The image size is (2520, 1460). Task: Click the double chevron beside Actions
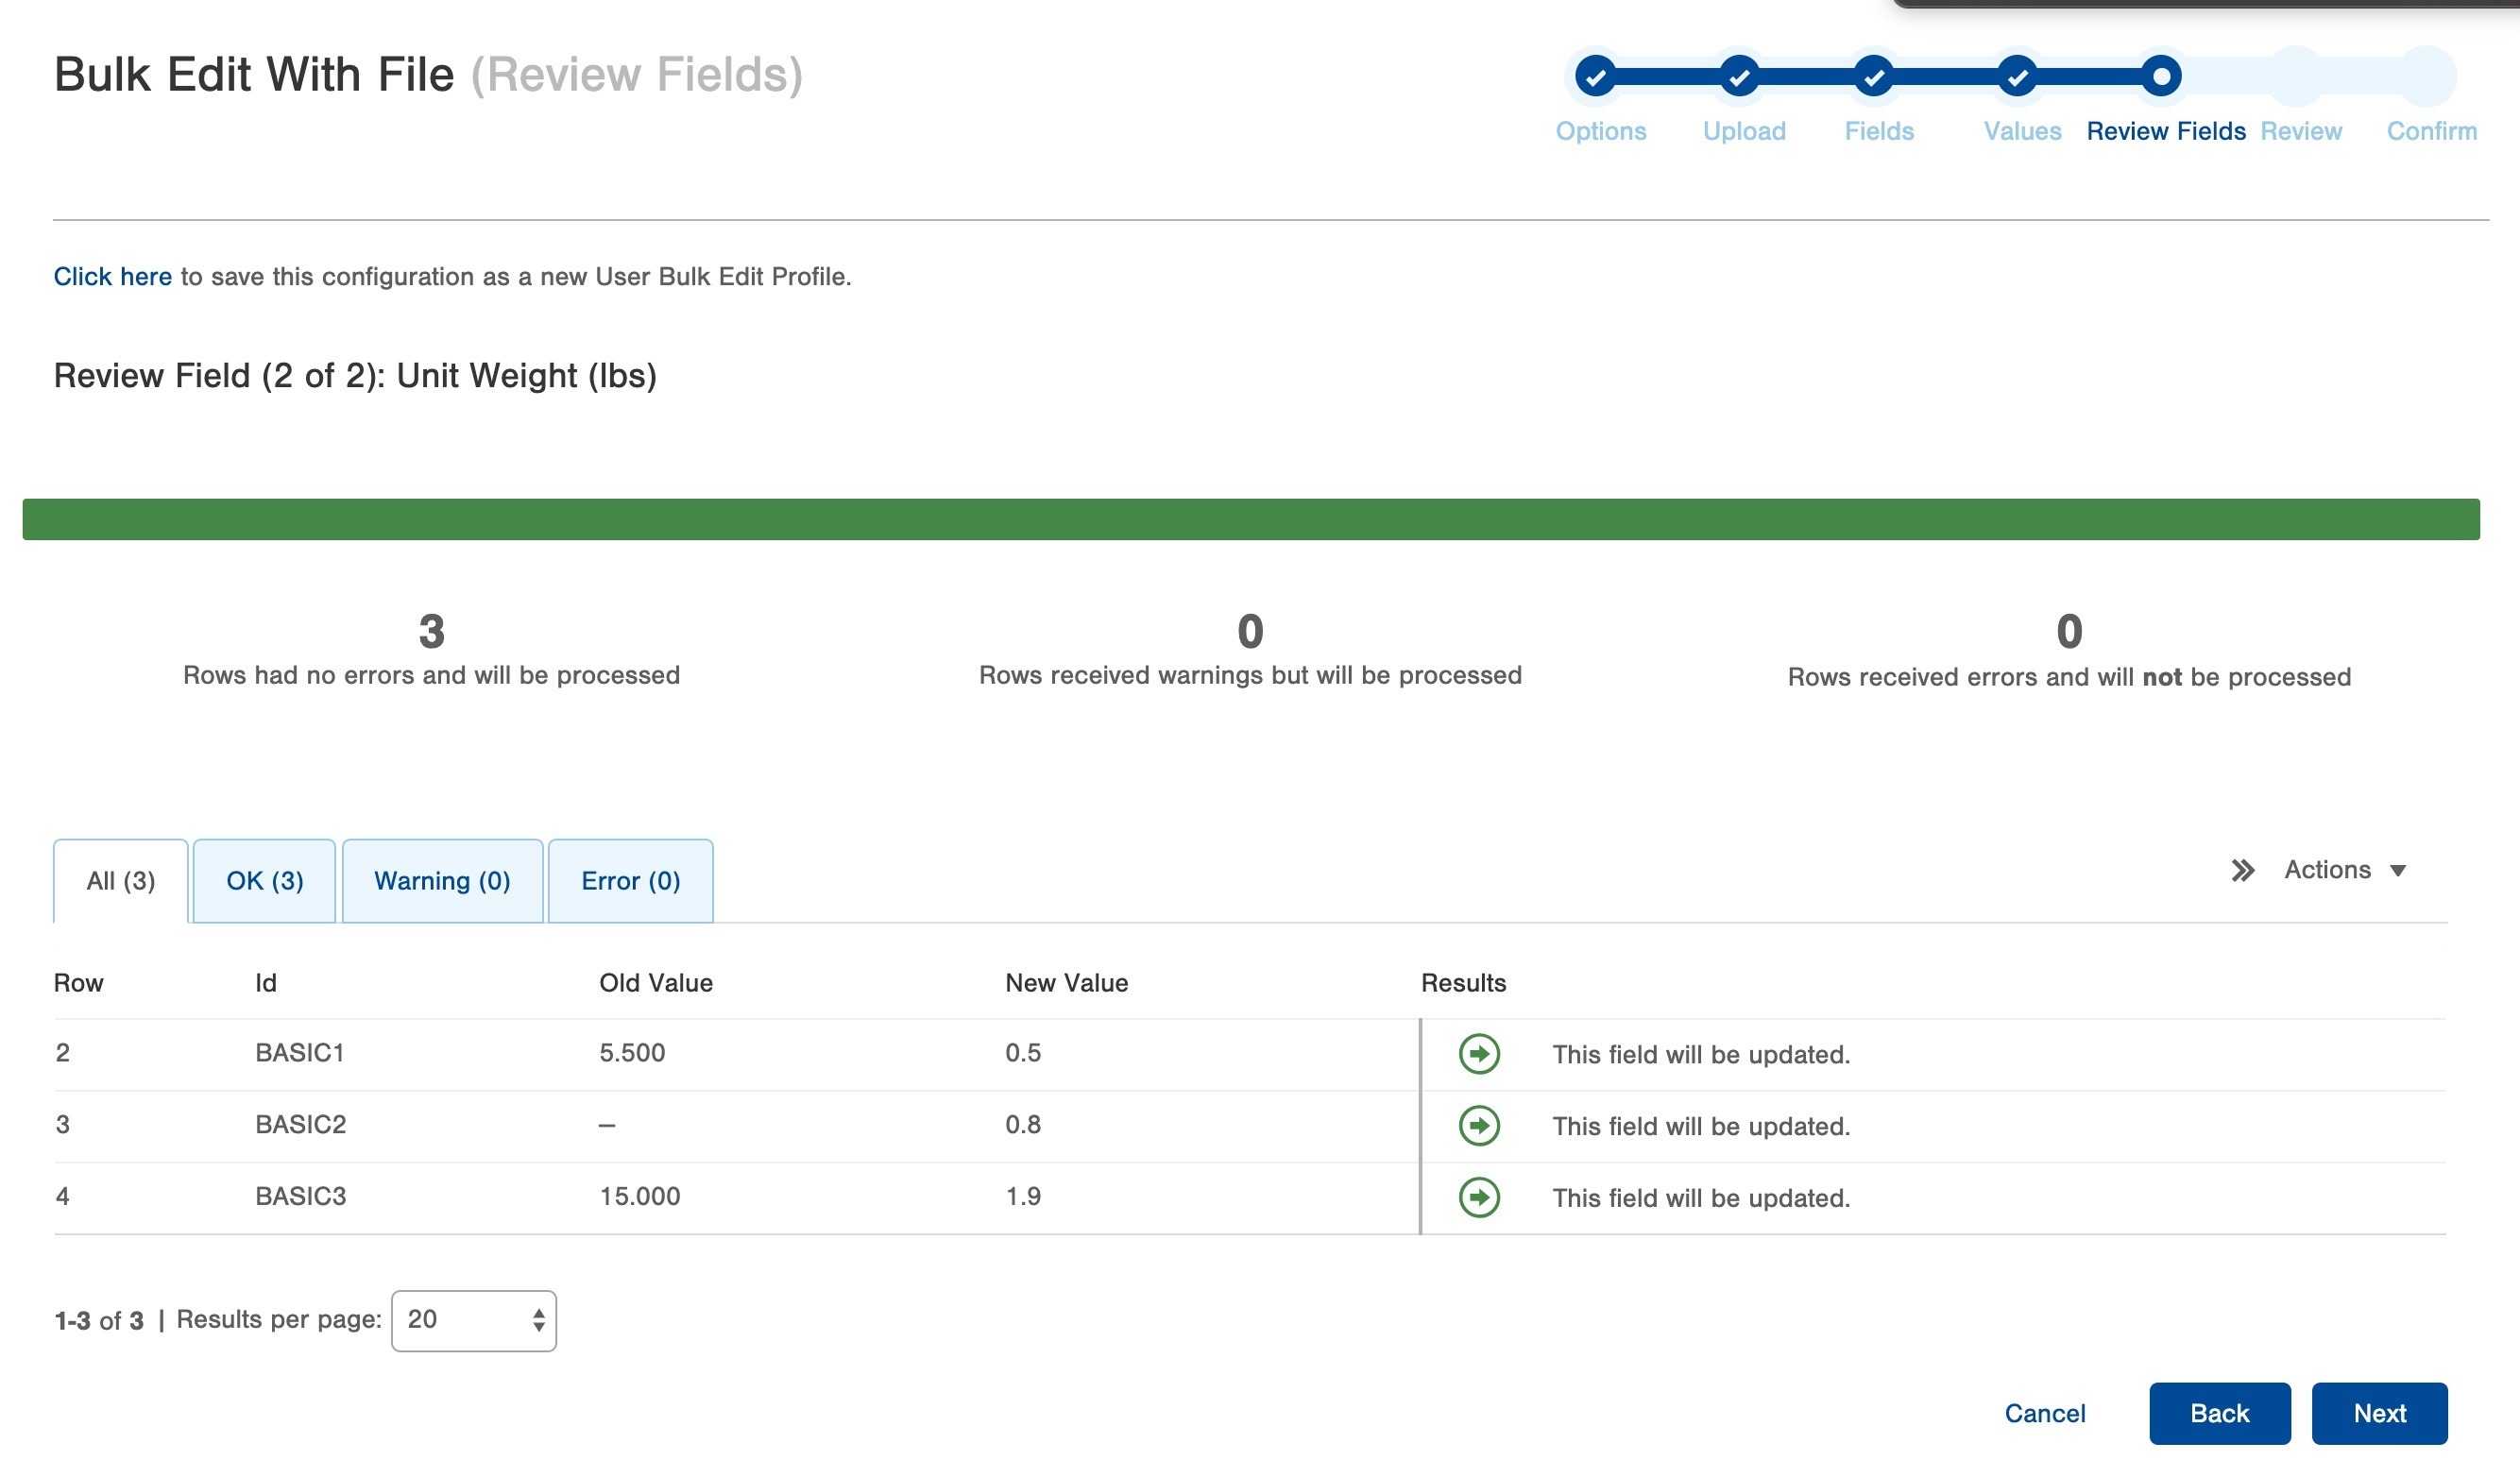pos(2242,870)
